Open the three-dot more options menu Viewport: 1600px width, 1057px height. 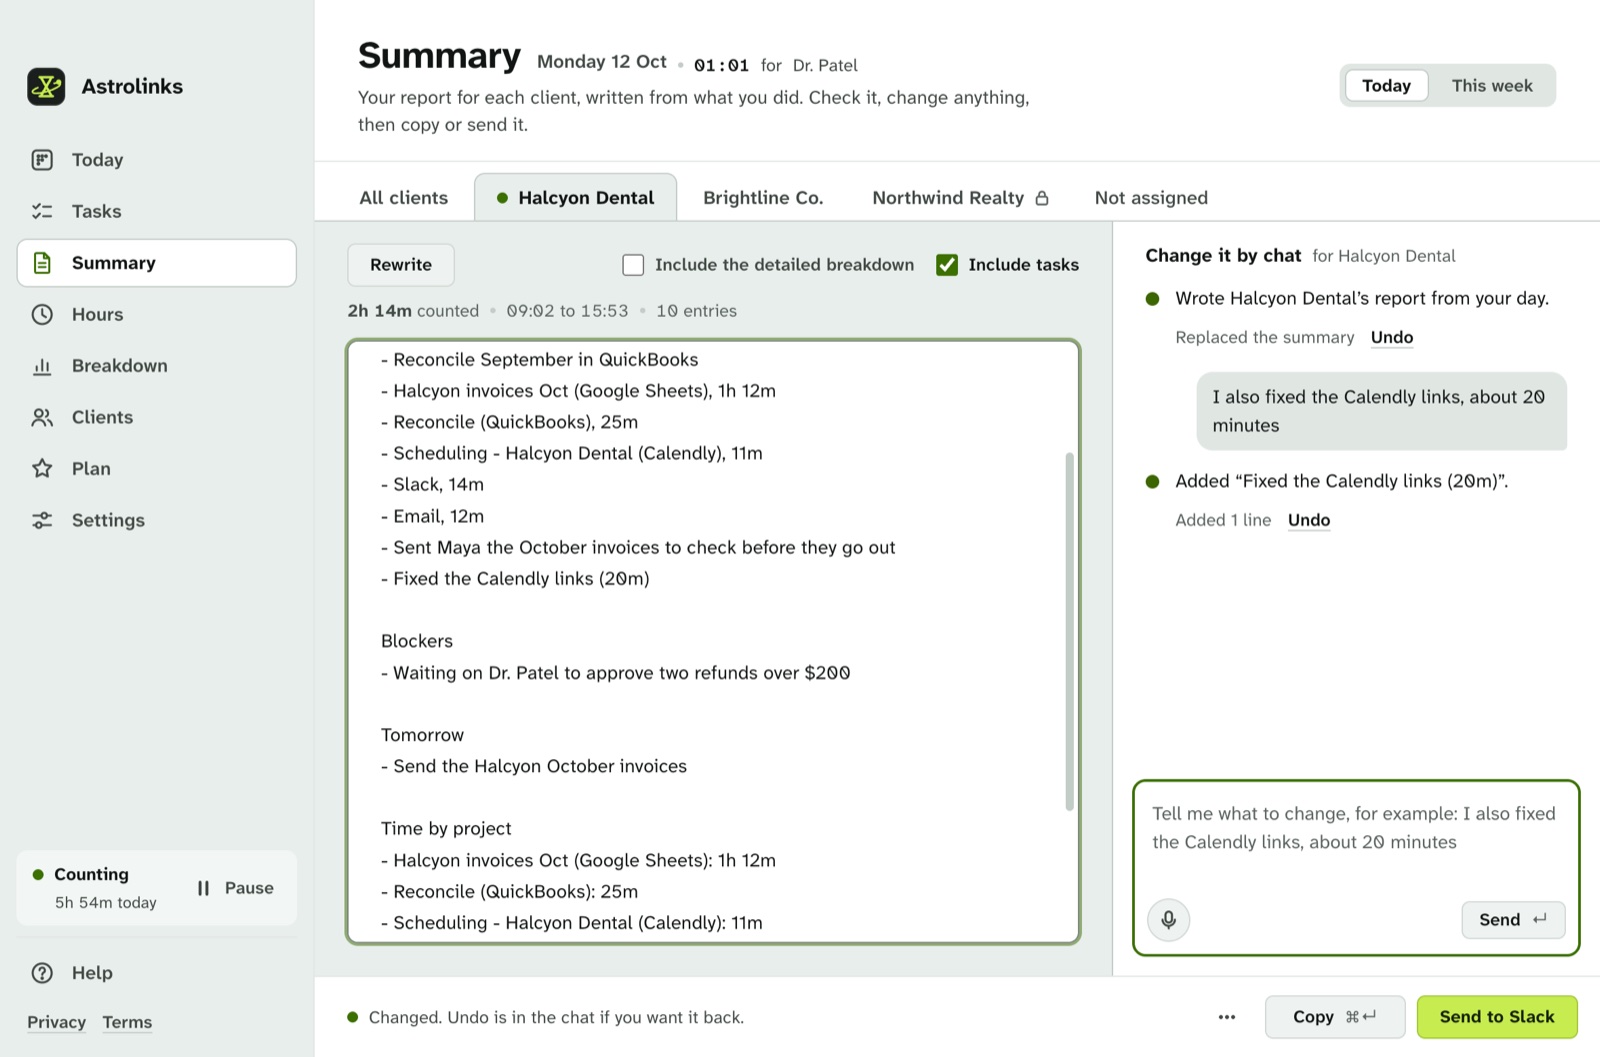coord(1227,1017)
